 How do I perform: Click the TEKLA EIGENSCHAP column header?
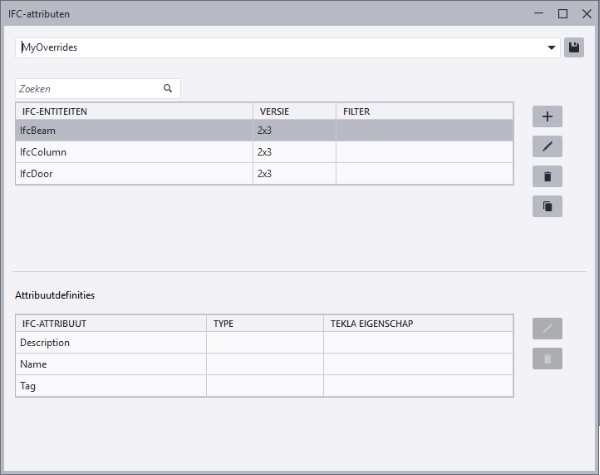tap(418, 323)
